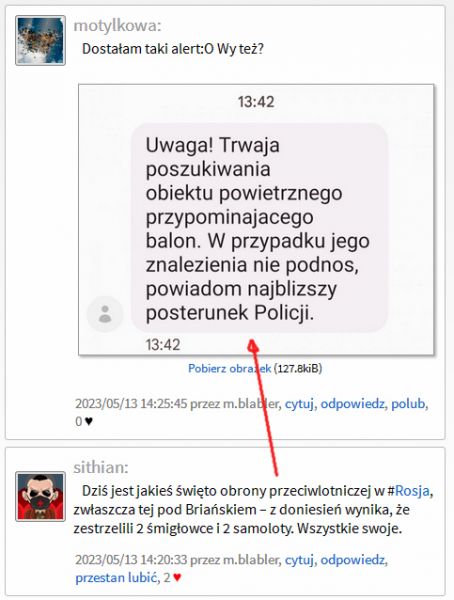This screenshot has width=454, height=600.
Task: Open sithian's masked avatar image
Action: point(40,496)
